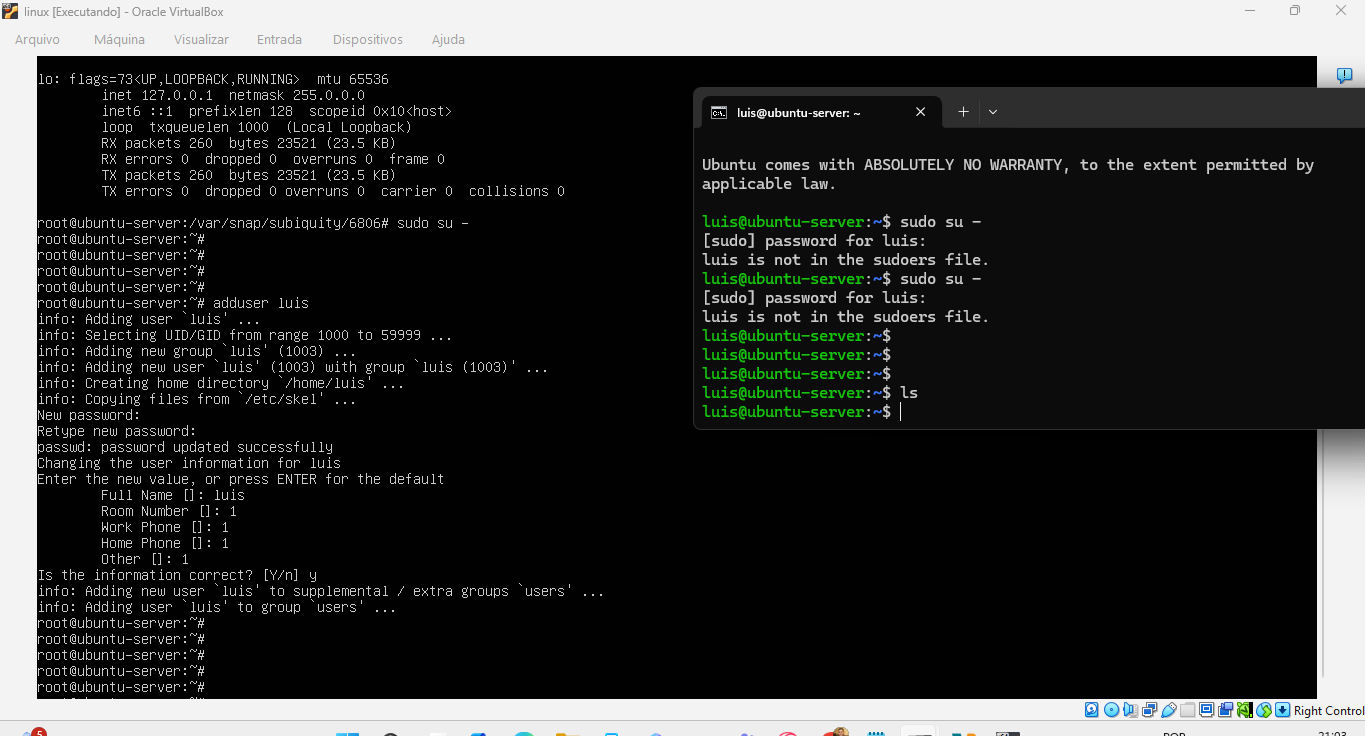
Task: Click the 'Home Phone []: 1' line
Action: 165,543
